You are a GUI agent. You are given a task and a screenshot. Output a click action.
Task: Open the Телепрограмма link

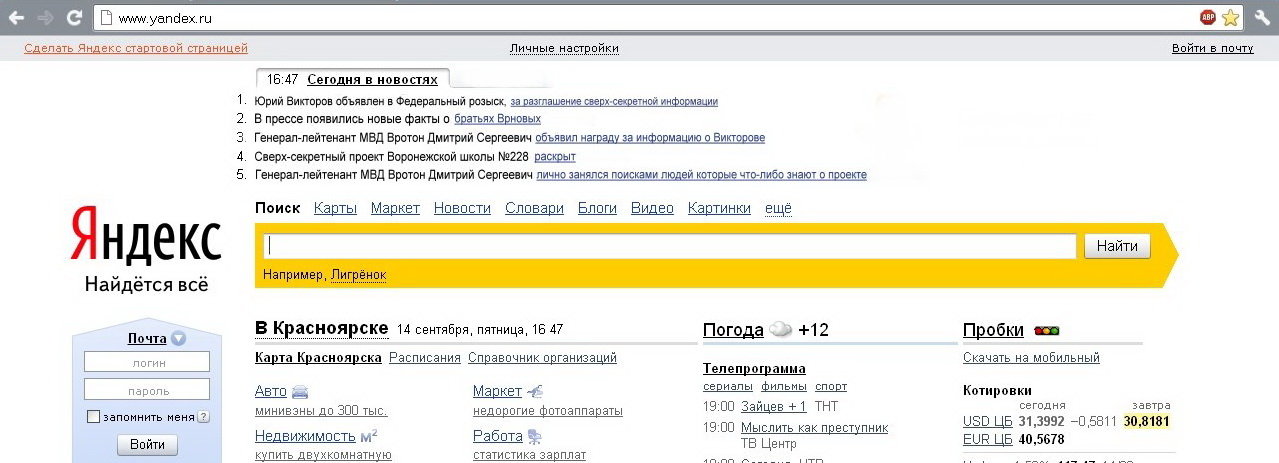coord(754,369)
